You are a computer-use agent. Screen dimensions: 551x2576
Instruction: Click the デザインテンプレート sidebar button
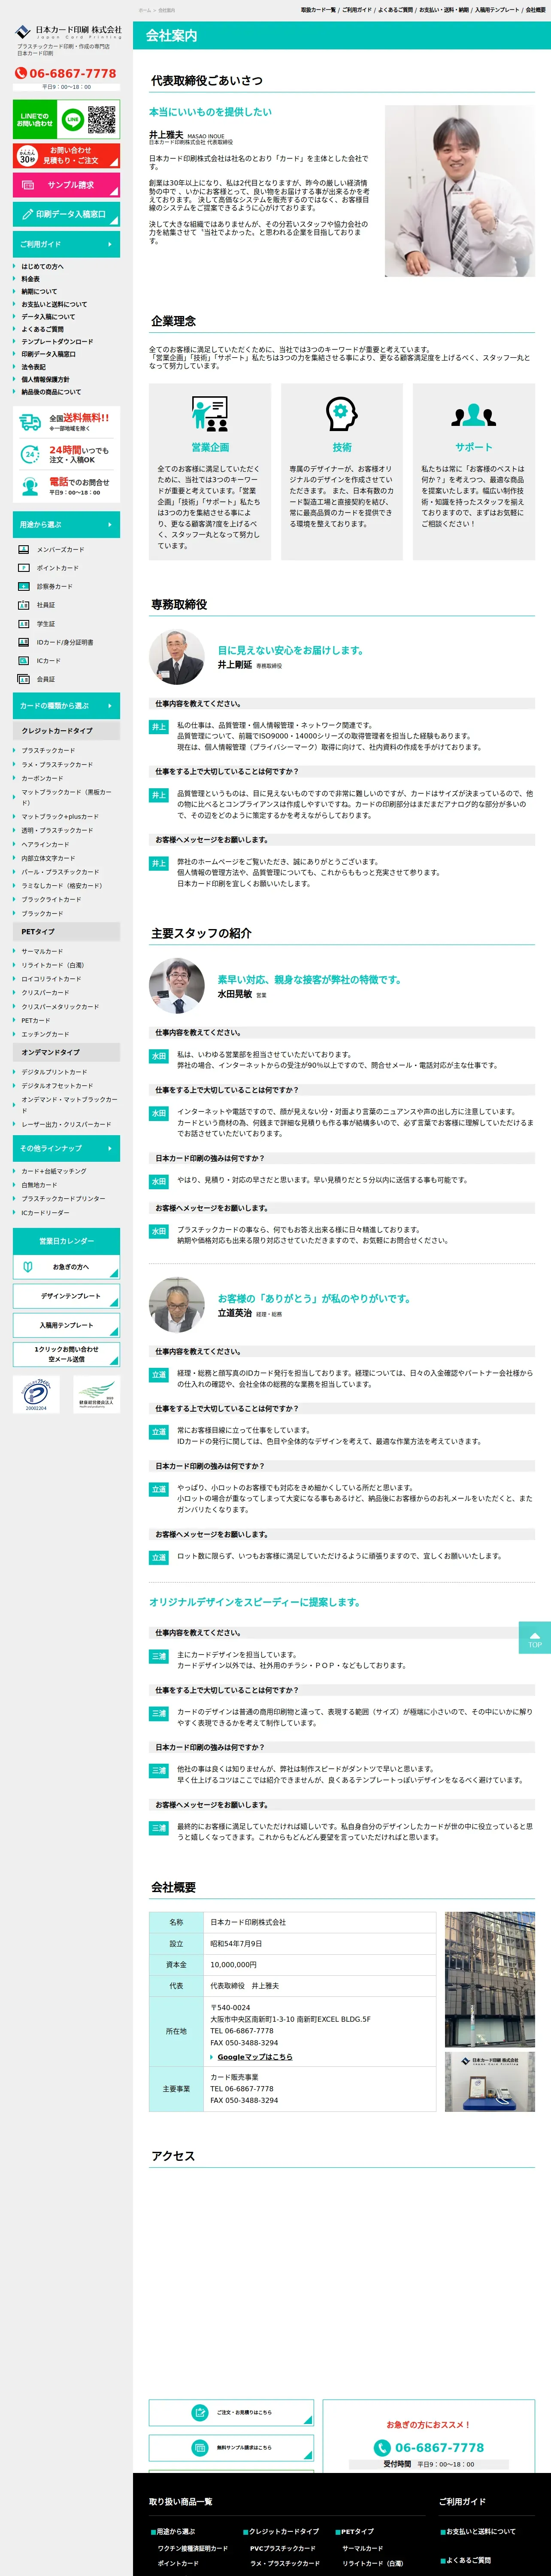pyautogui.click(x=66, y=1296)
